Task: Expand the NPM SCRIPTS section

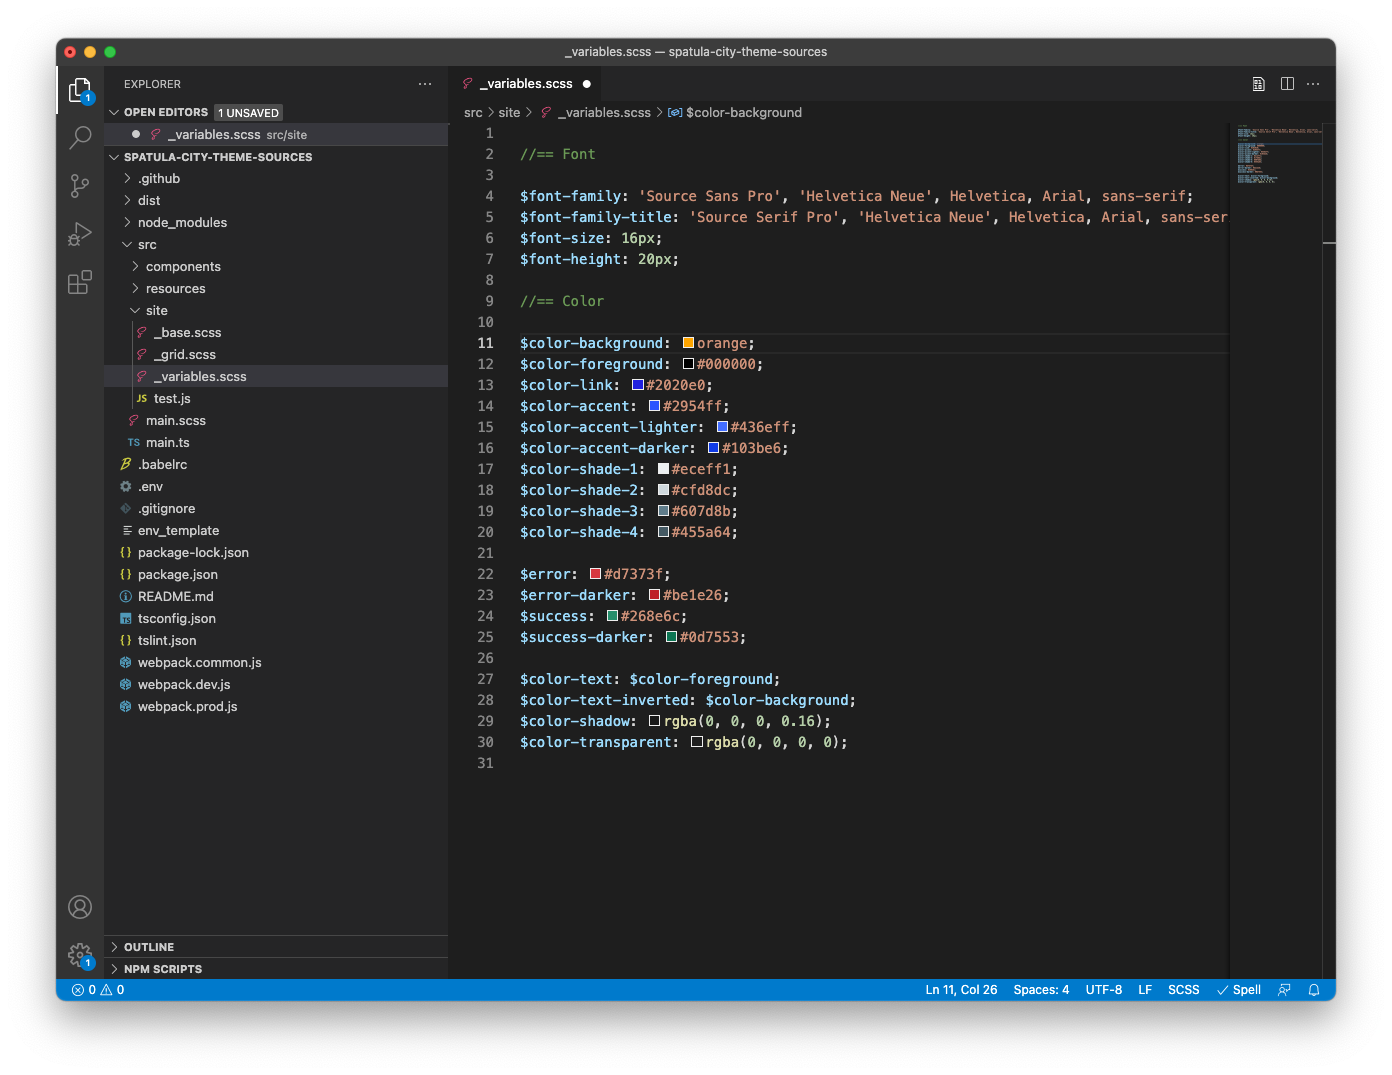Action: (x=163, y=969)
